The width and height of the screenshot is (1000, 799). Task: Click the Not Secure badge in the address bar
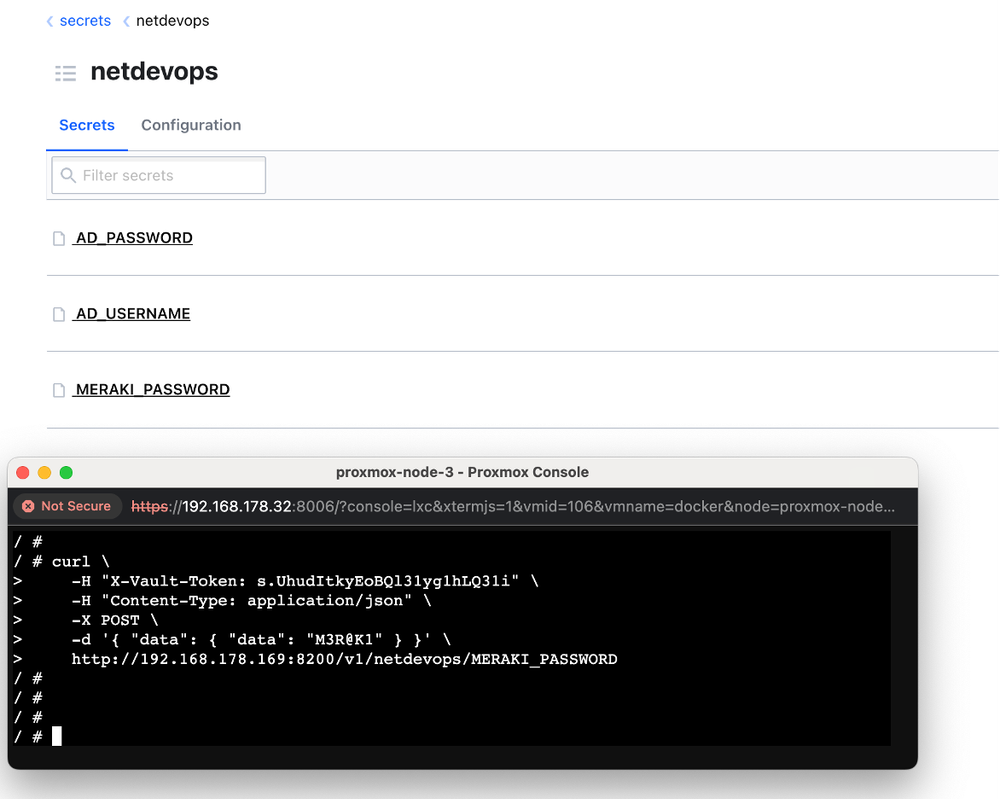click(x=67, y=506)
